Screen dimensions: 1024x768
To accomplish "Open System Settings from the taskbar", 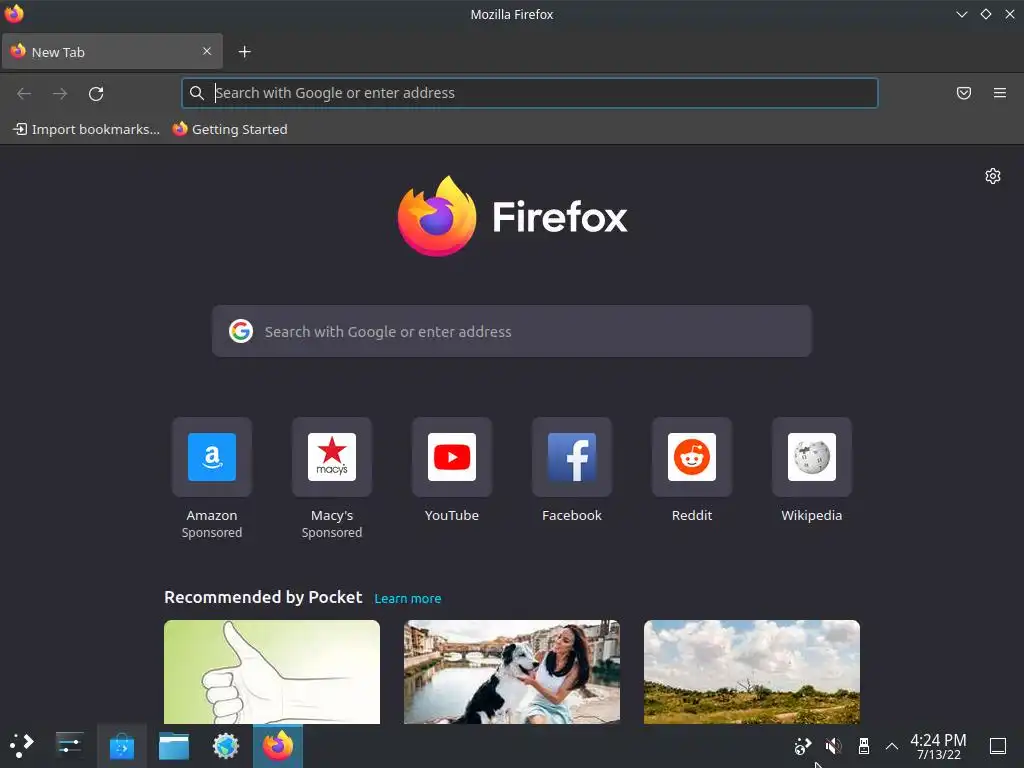I will click(69, 745).
